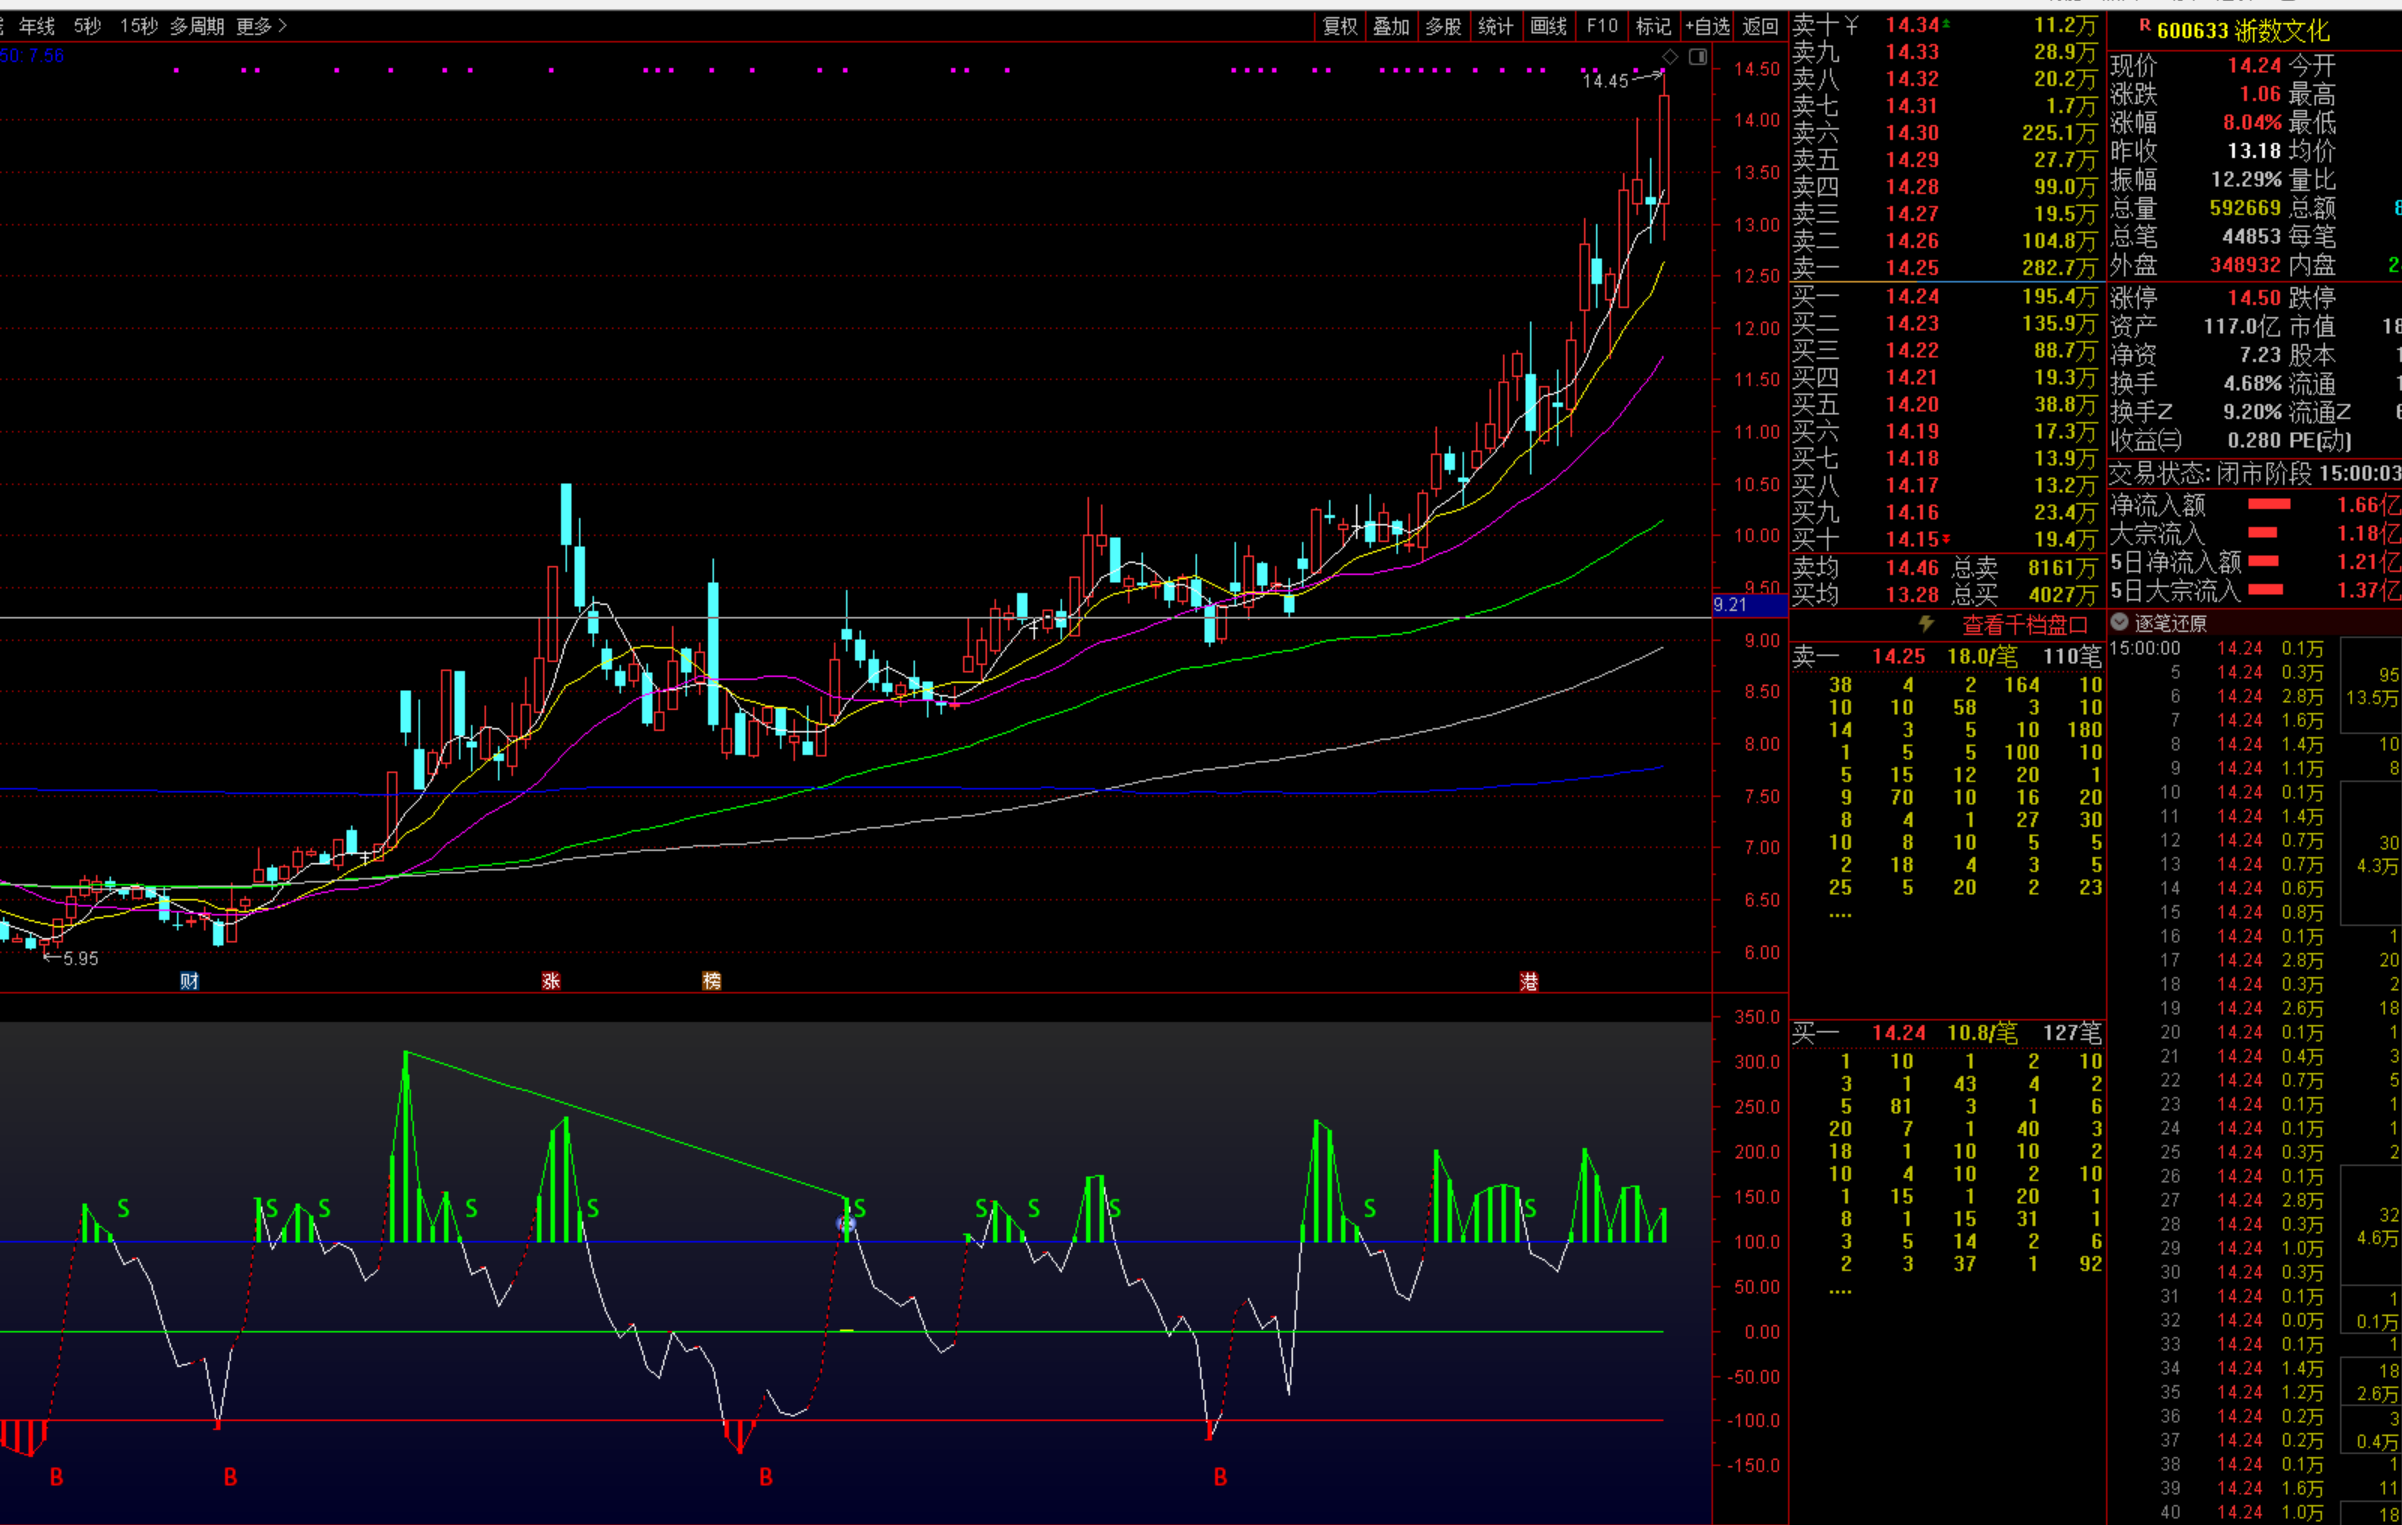The image size is (2402, 1525).
Task: Click the ¥ icon next to 卖十
Action: (1851, 24)
